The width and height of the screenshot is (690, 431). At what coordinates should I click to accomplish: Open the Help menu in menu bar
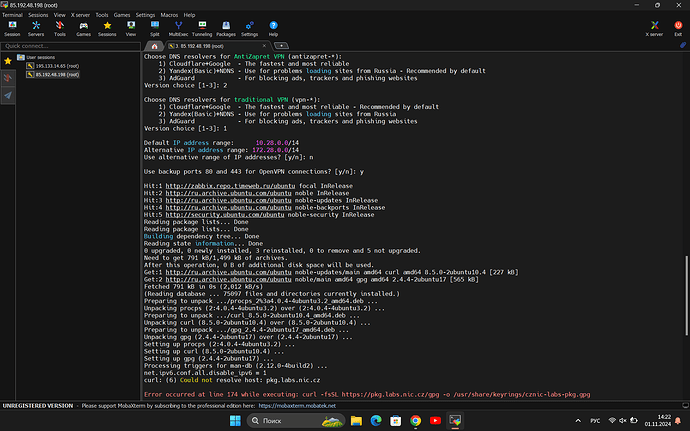pyautogui.click(x=189, y=15)
